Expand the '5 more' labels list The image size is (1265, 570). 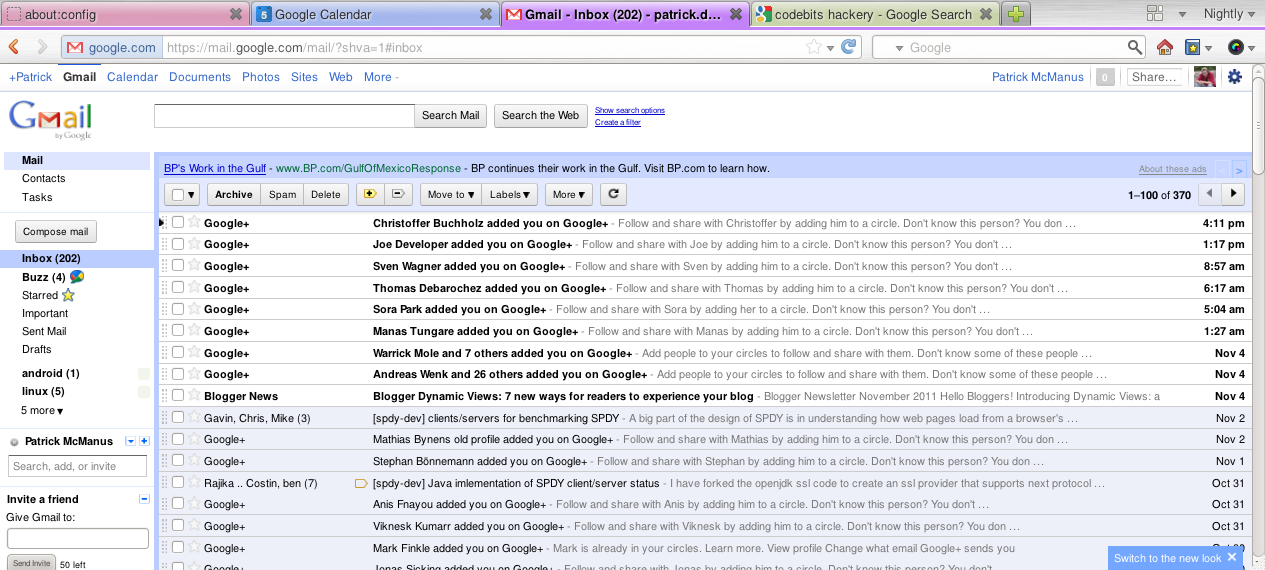pyautogui.click(x=42, y=411)
